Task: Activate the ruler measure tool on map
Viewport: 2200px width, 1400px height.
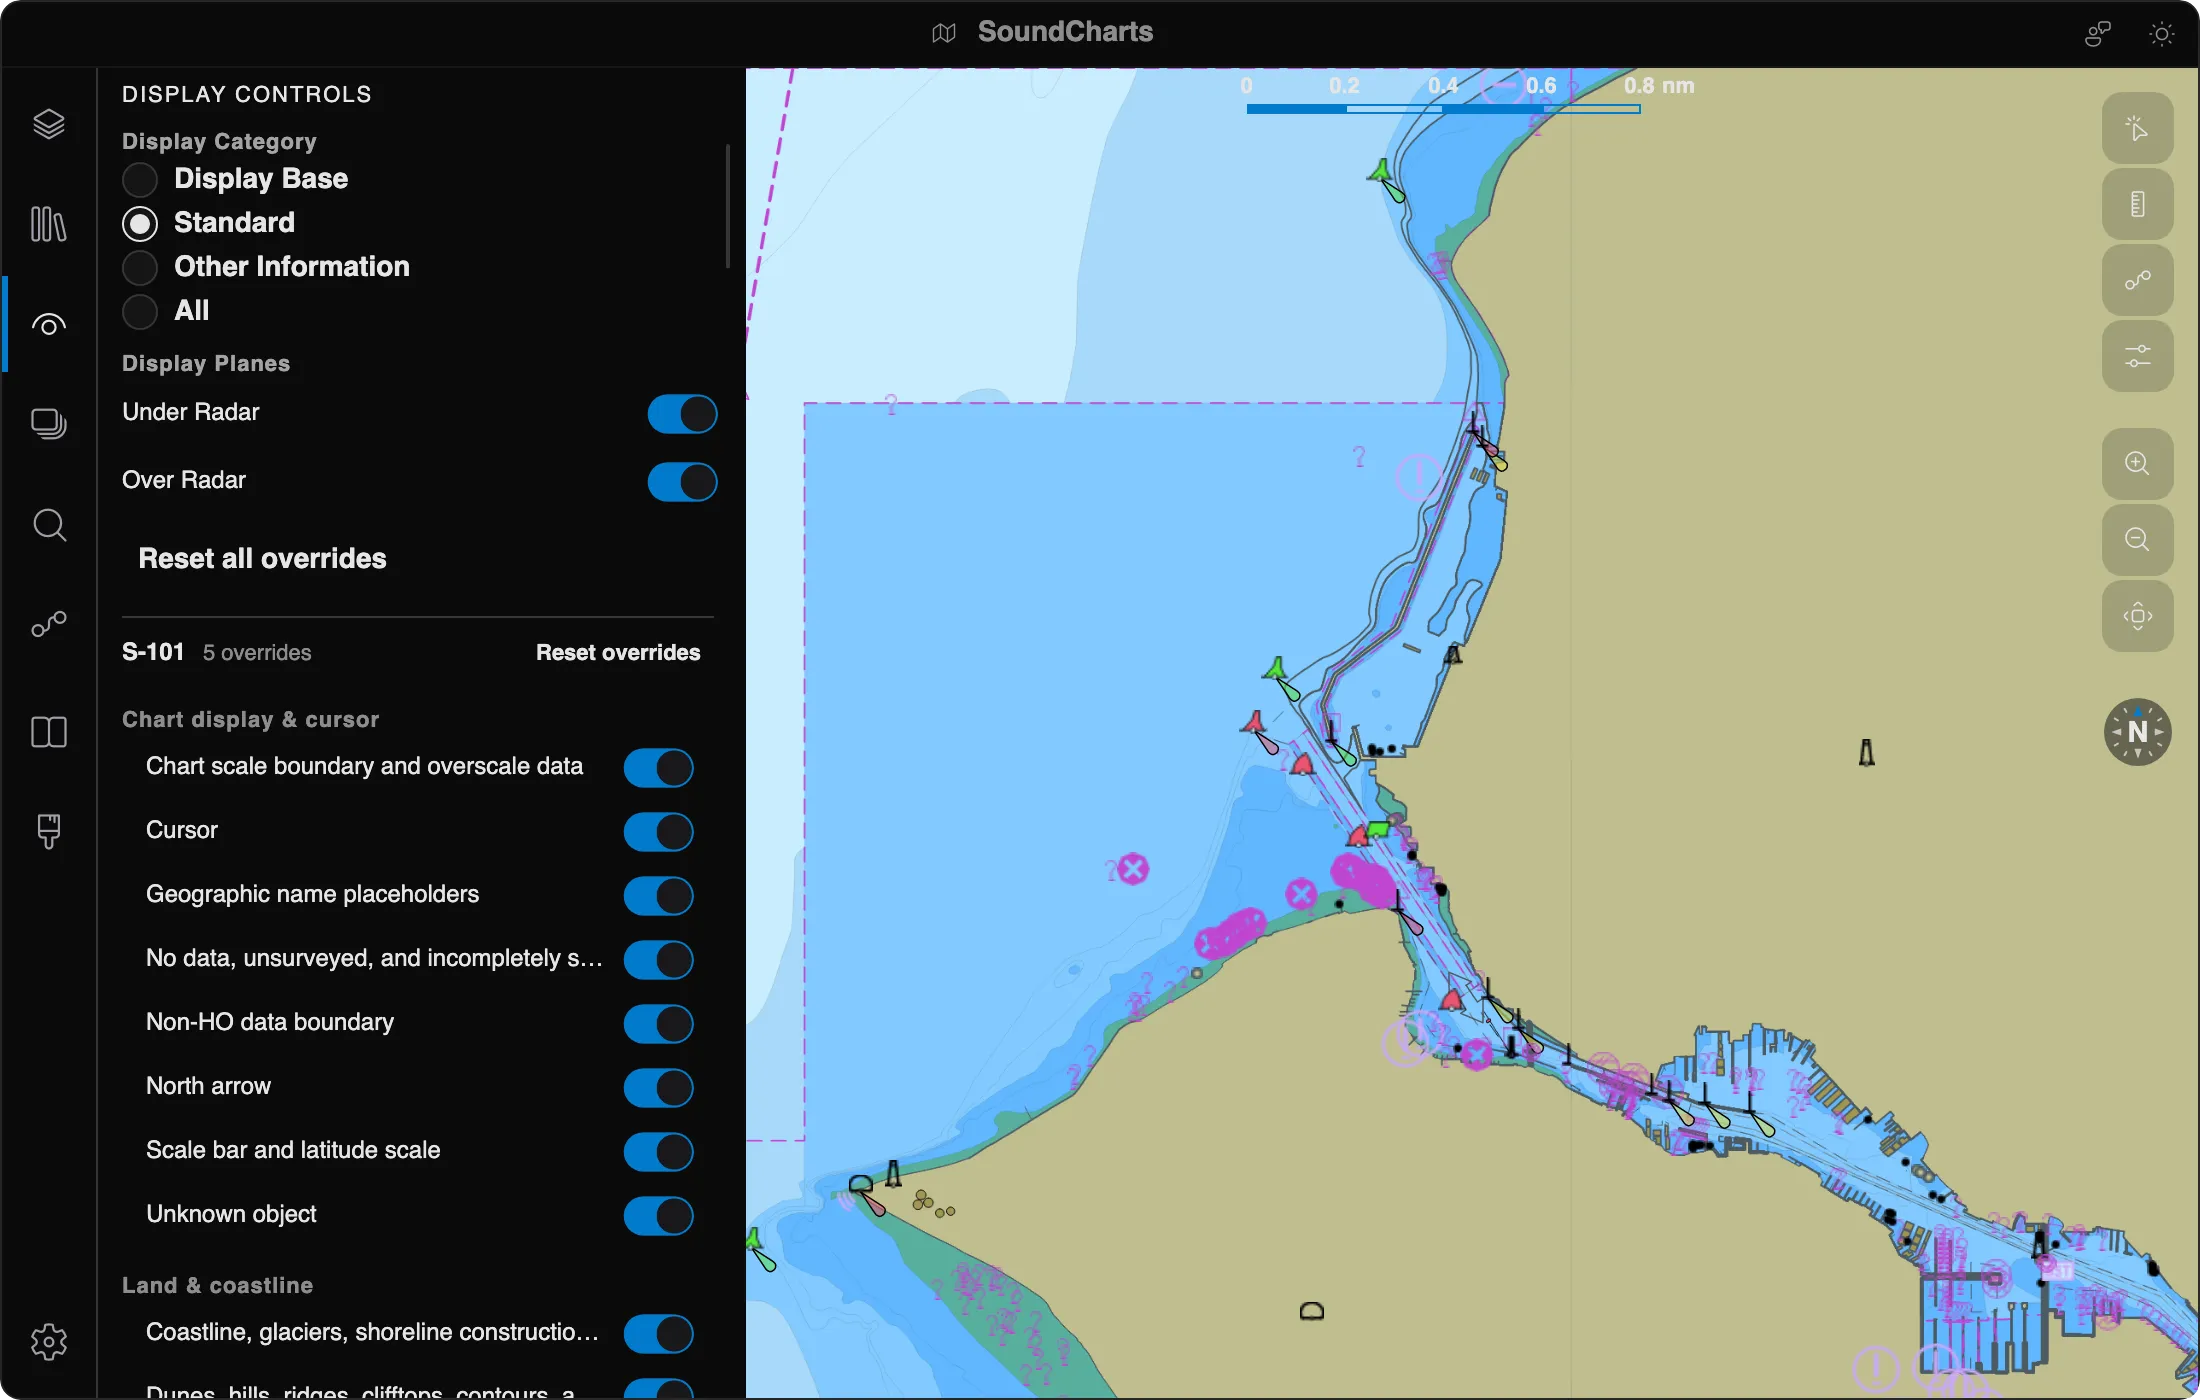Action: click(2137, 204)
